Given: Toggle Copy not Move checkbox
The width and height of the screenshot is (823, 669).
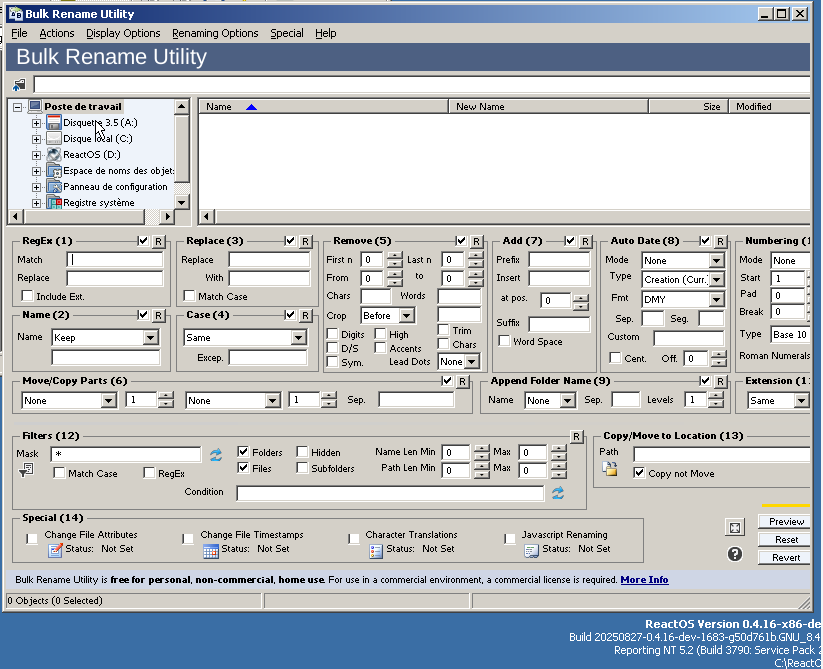Looking at the screenshot, I should (639, 473).
